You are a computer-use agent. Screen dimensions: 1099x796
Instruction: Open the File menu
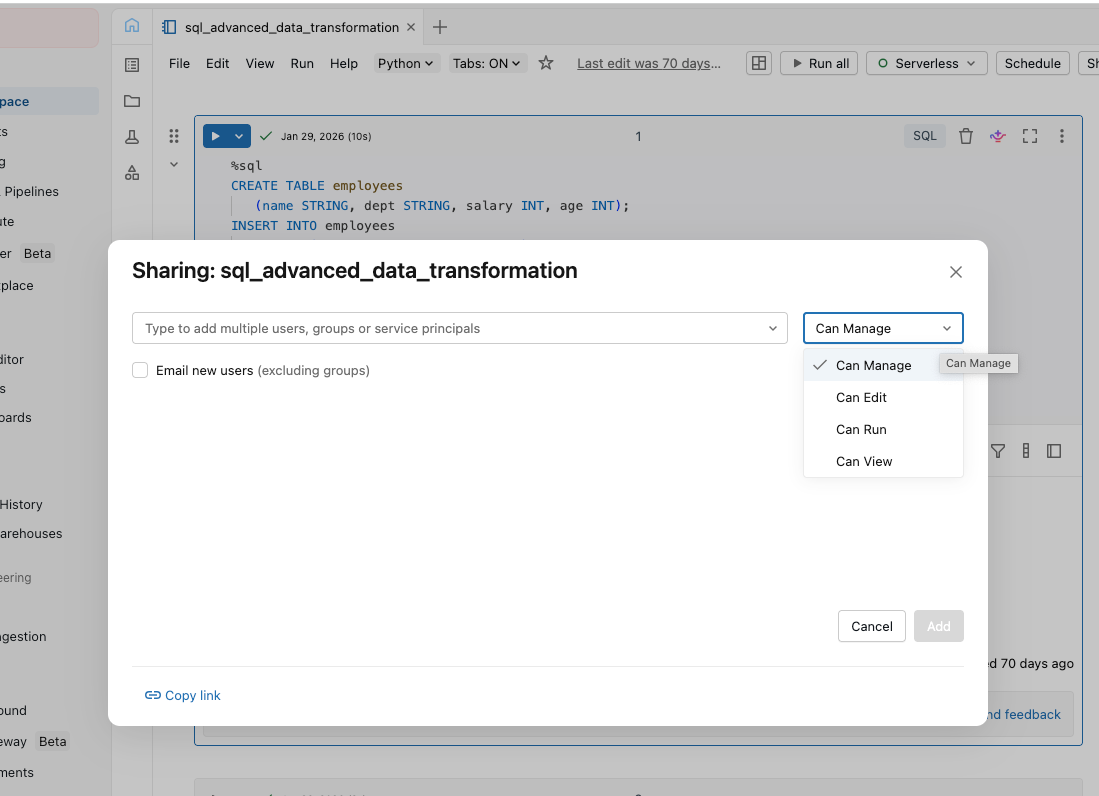coord(179,63)
